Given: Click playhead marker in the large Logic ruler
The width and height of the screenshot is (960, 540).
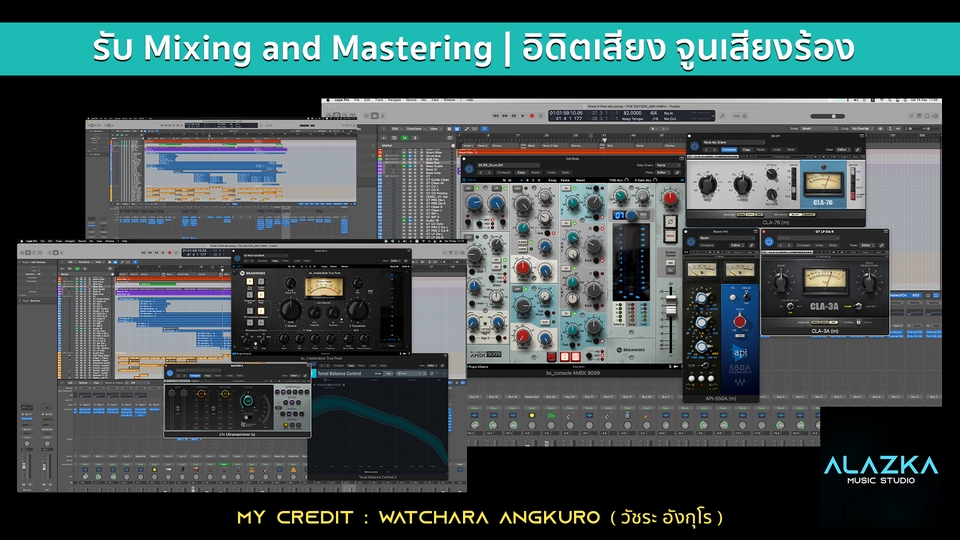Looking at the screenshot, I should [x=604, y=140].
